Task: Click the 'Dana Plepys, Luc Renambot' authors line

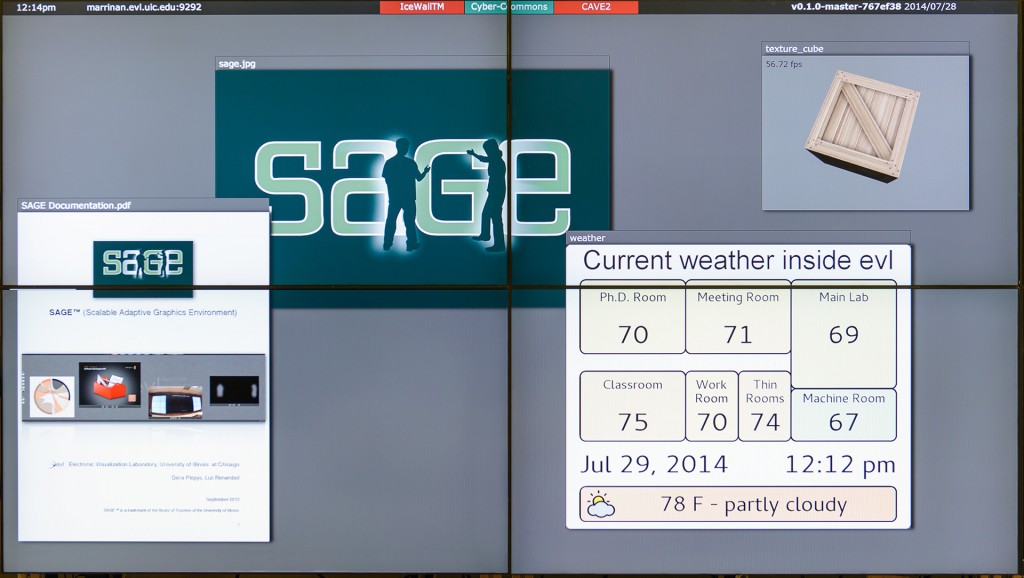Action: (205, 478)
